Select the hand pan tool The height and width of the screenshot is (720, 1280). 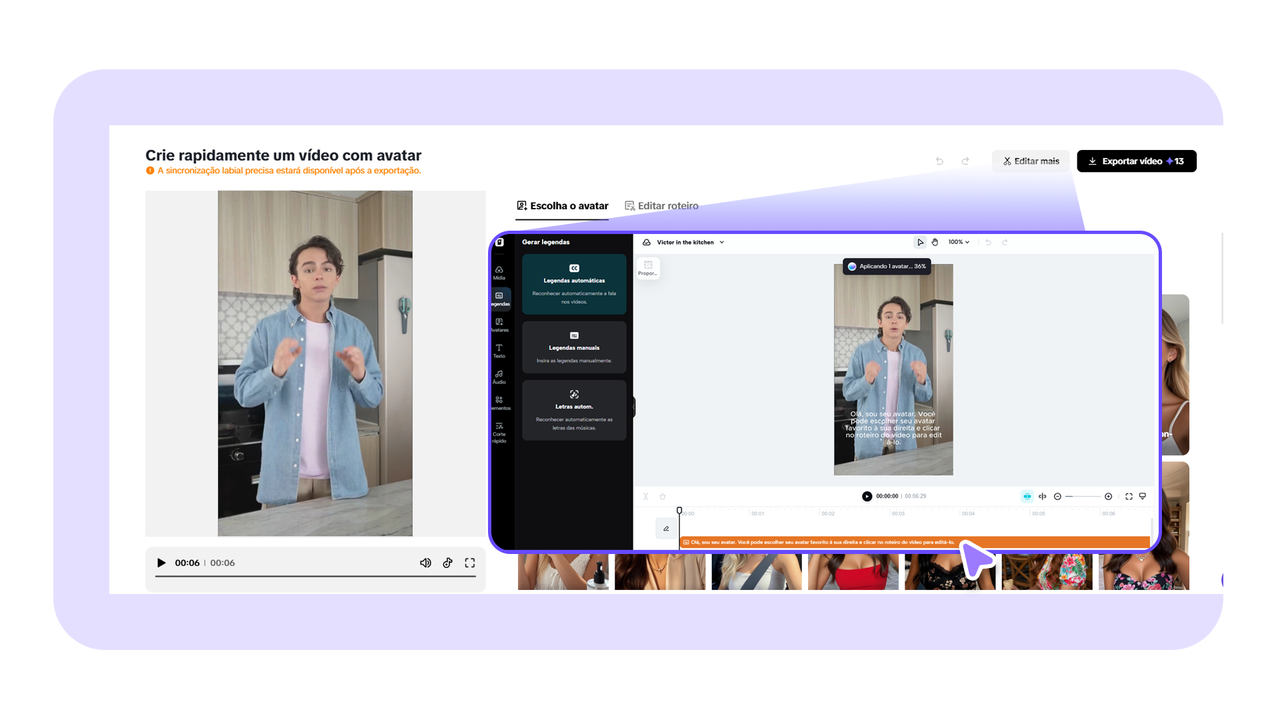click(935, 242)
